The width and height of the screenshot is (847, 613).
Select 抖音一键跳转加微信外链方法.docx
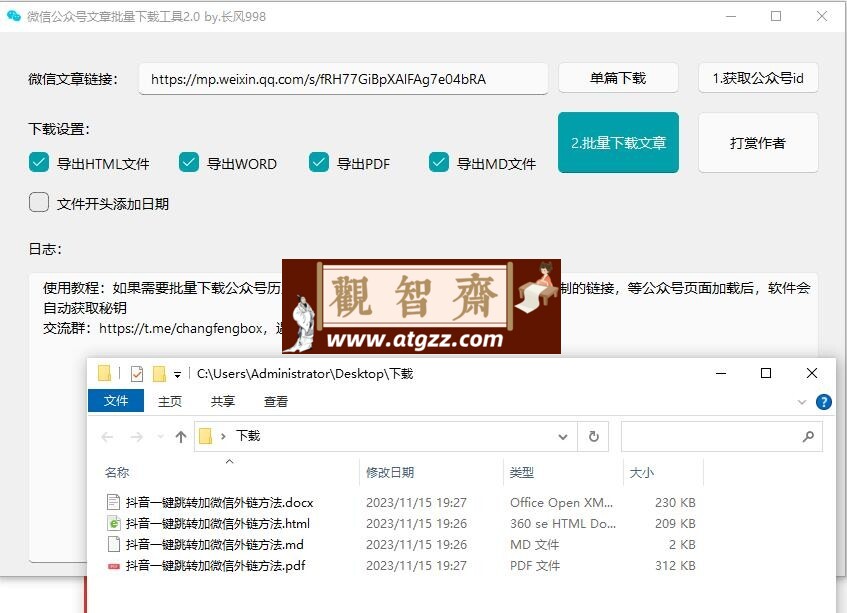[219, 502]
